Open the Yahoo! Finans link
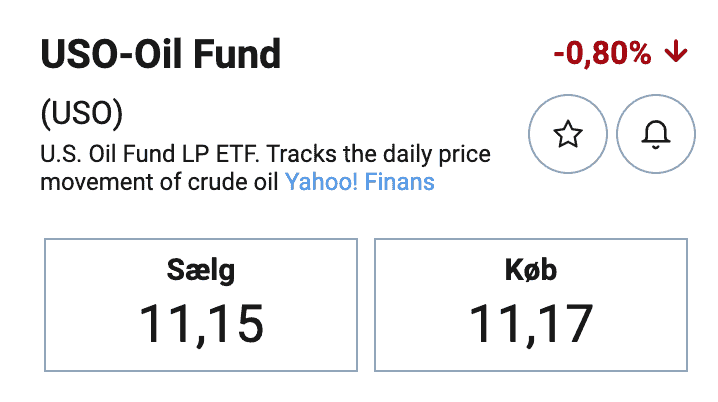The height and width of the screenshot is (402, 718). pos(359,182)
